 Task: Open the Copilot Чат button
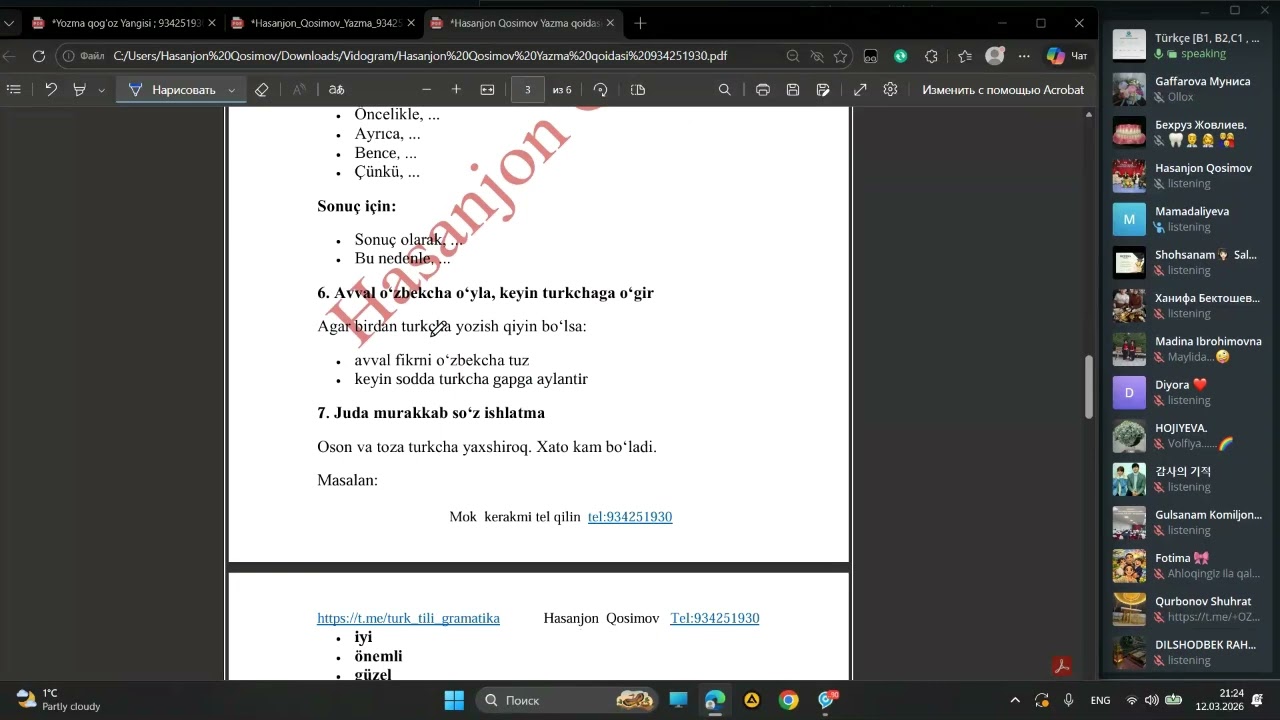click(1068, 56)
